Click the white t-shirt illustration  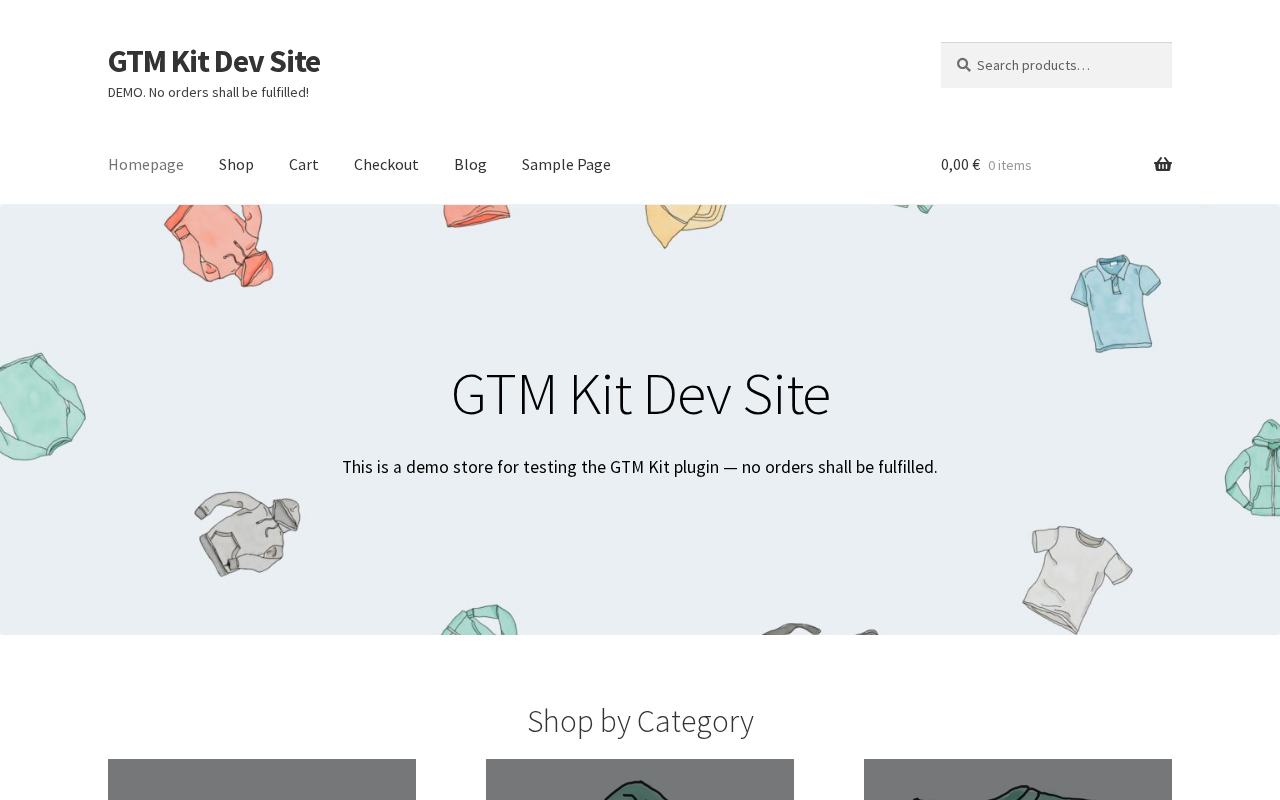(1077, 578)
